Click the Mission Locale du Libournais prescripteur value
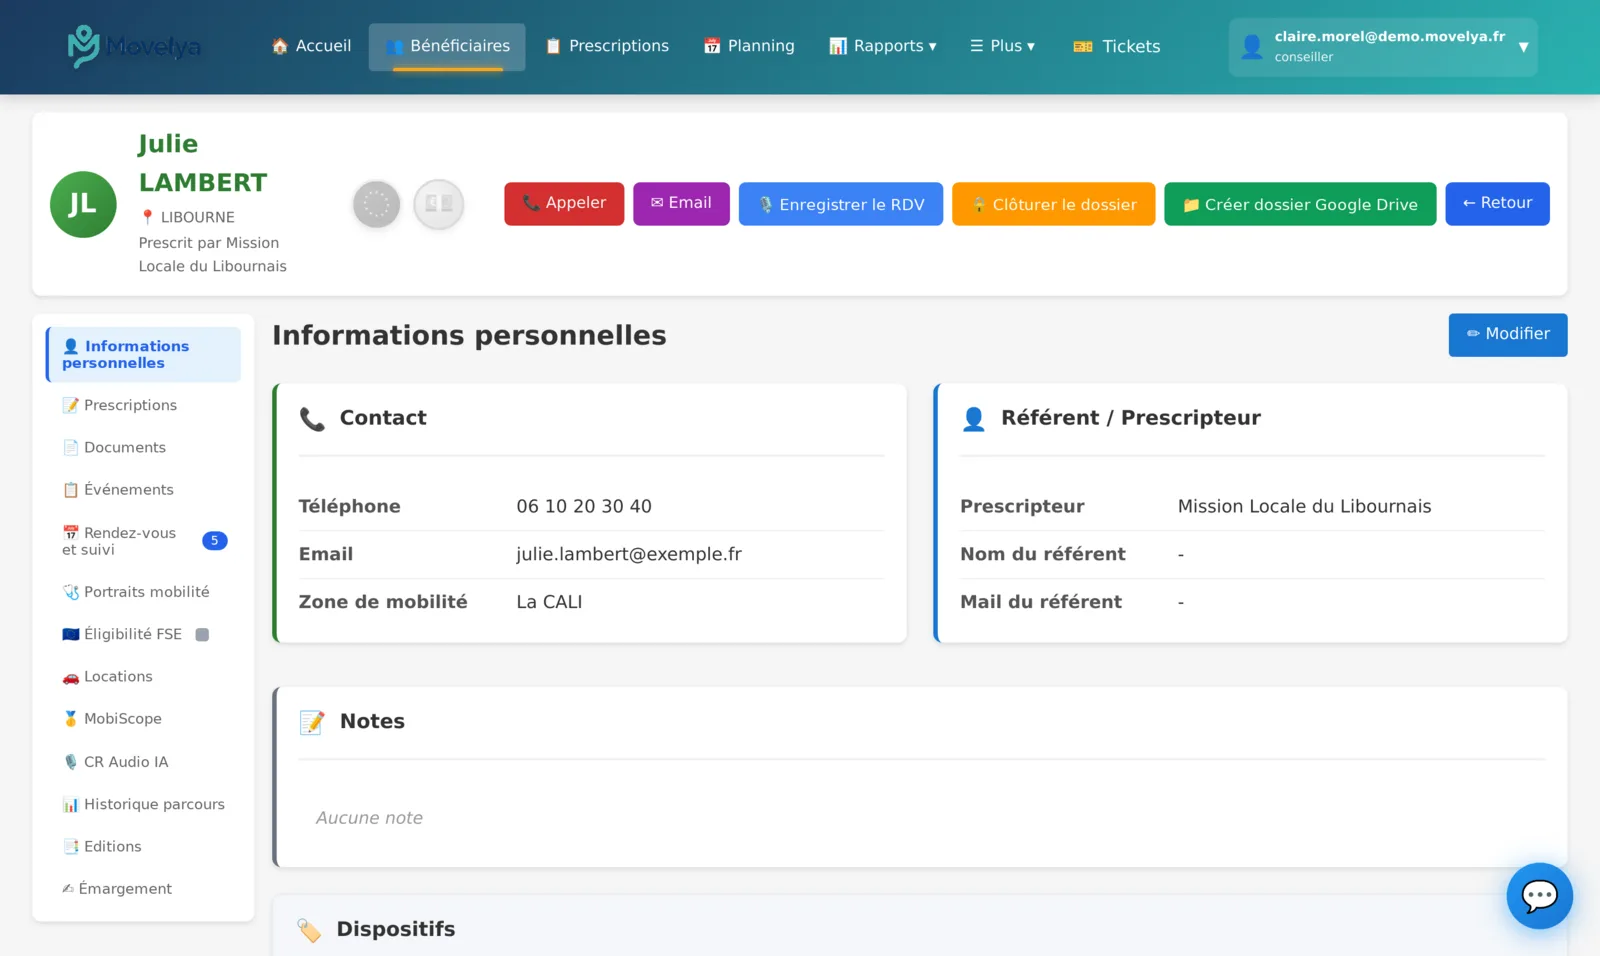The image size is (1600, 956). [x=1304, y=506]
